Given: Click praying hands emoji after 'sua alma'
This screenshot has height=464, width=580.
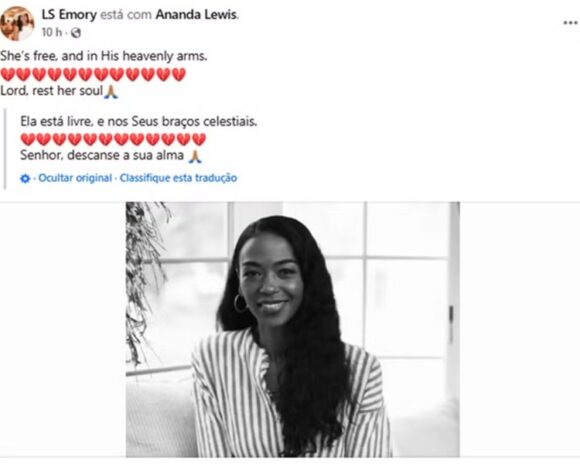Looking at the screenshot, I should tap(195, 157).
